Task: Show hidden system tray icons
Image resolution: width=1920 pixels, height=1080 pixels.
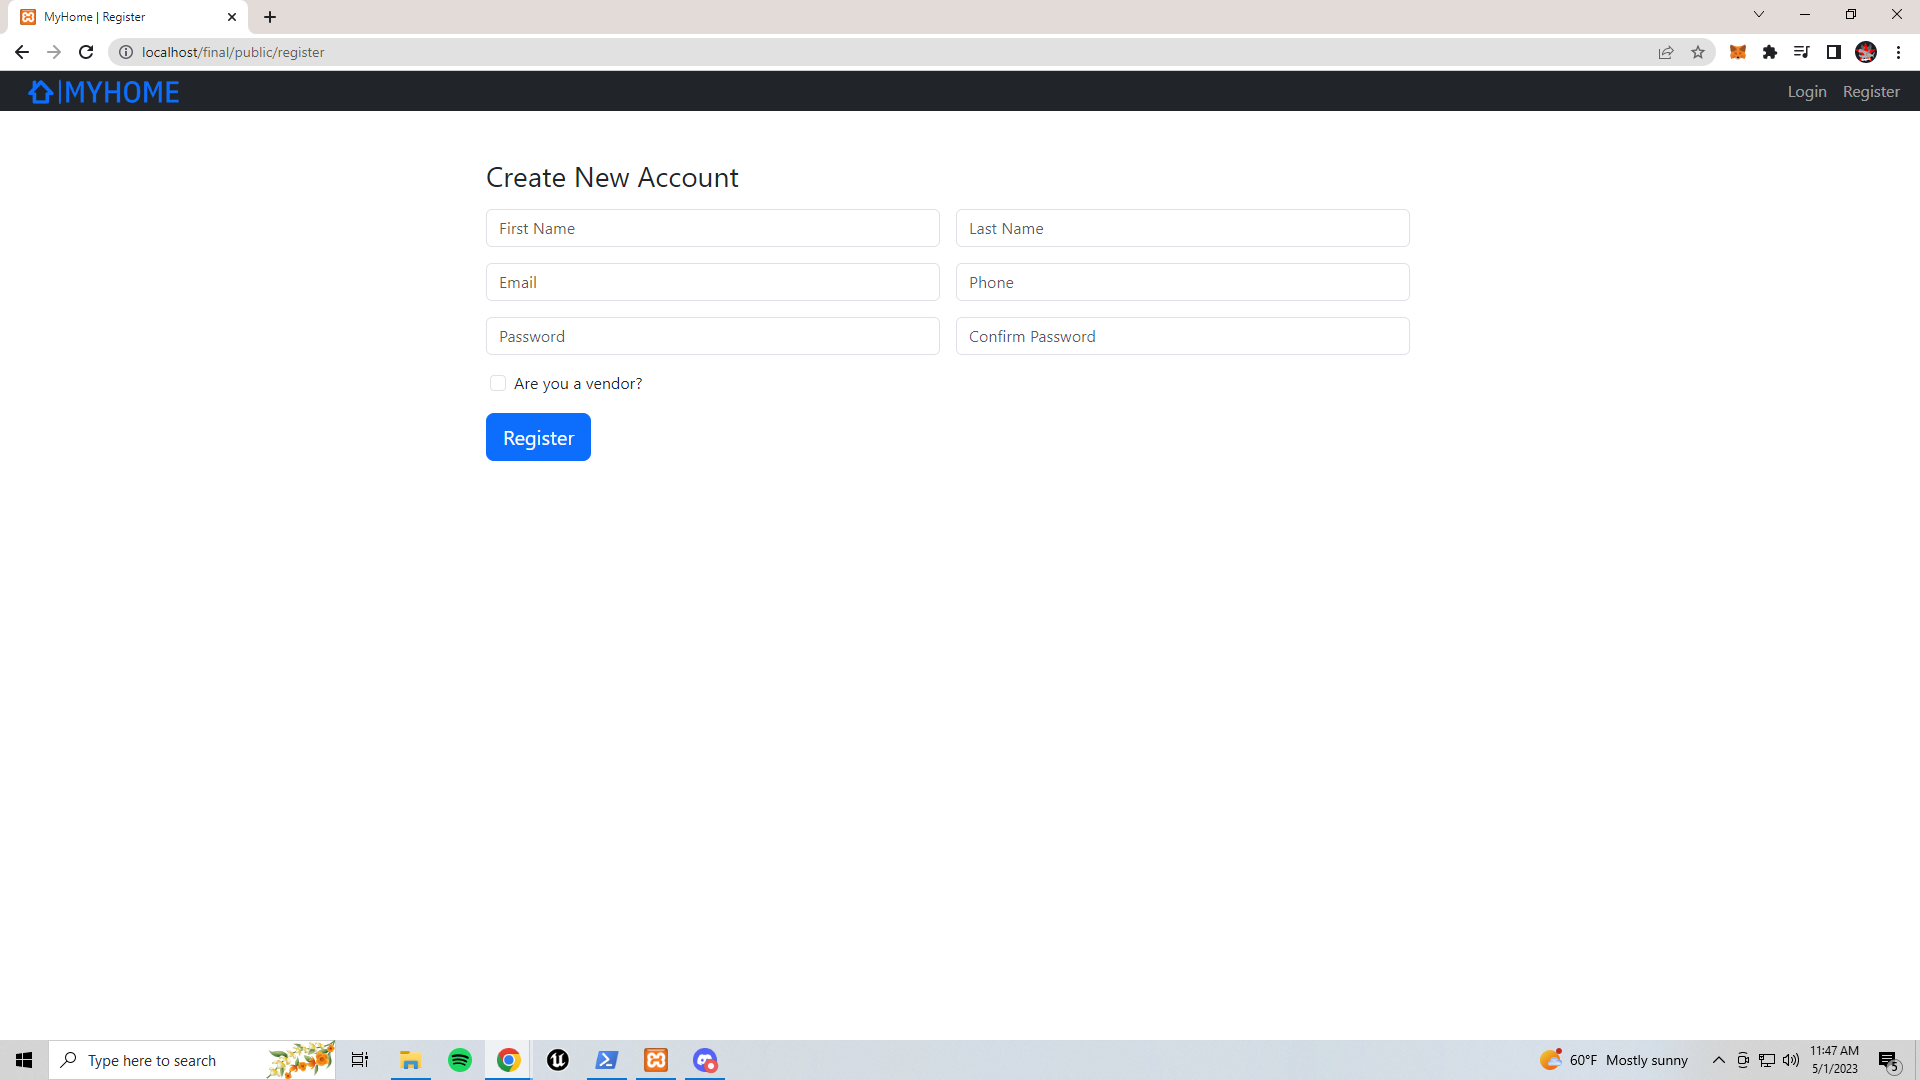Action: pos(1719,1060)
